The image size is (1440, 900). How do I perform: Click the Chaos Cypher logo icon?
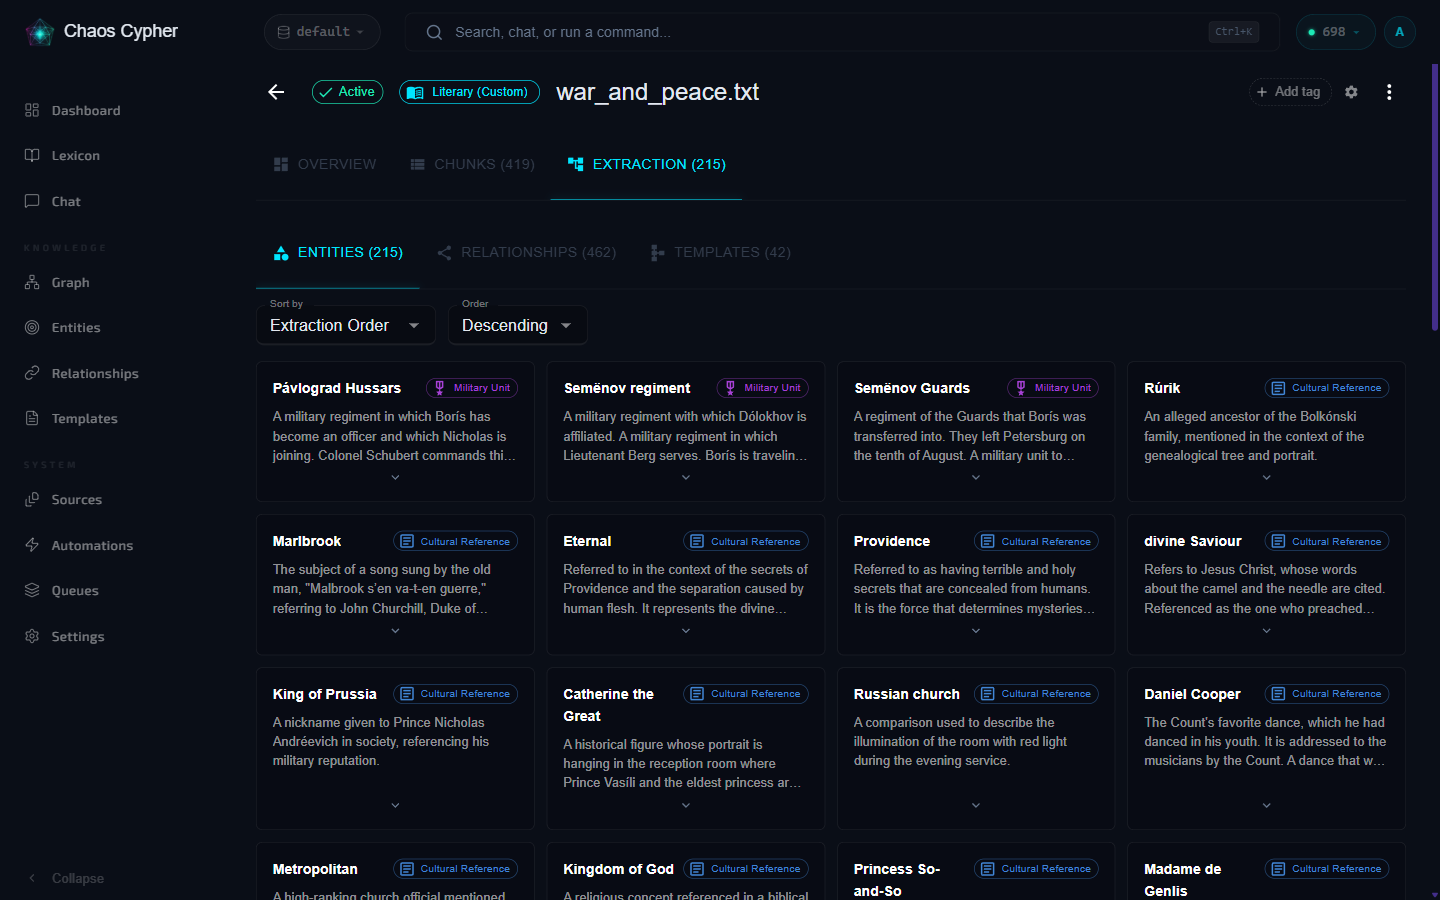point(40,32)
